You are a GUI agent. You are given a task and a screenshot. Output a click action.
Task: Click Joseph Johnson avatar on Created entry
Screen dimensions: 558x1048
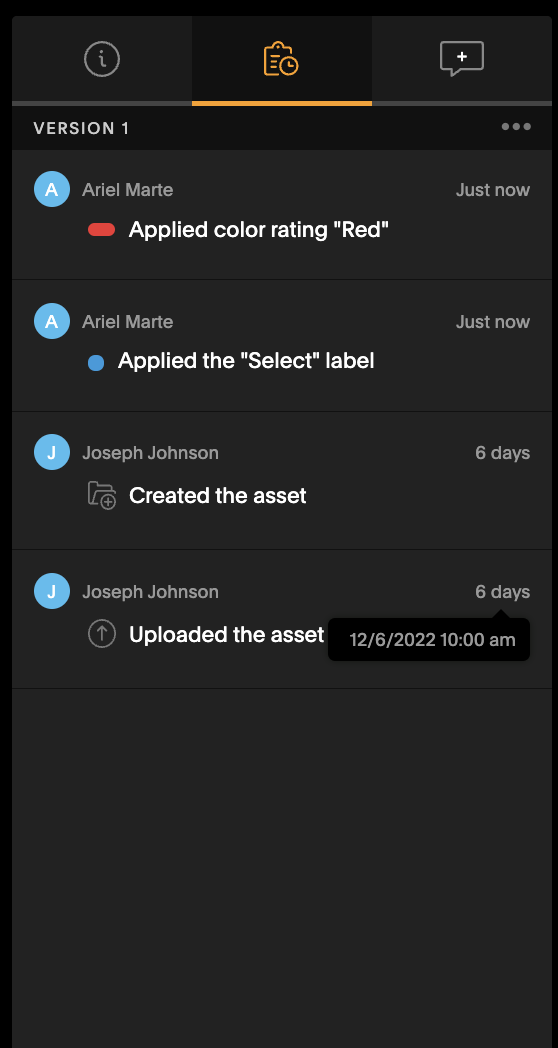[x=52, y=452]
